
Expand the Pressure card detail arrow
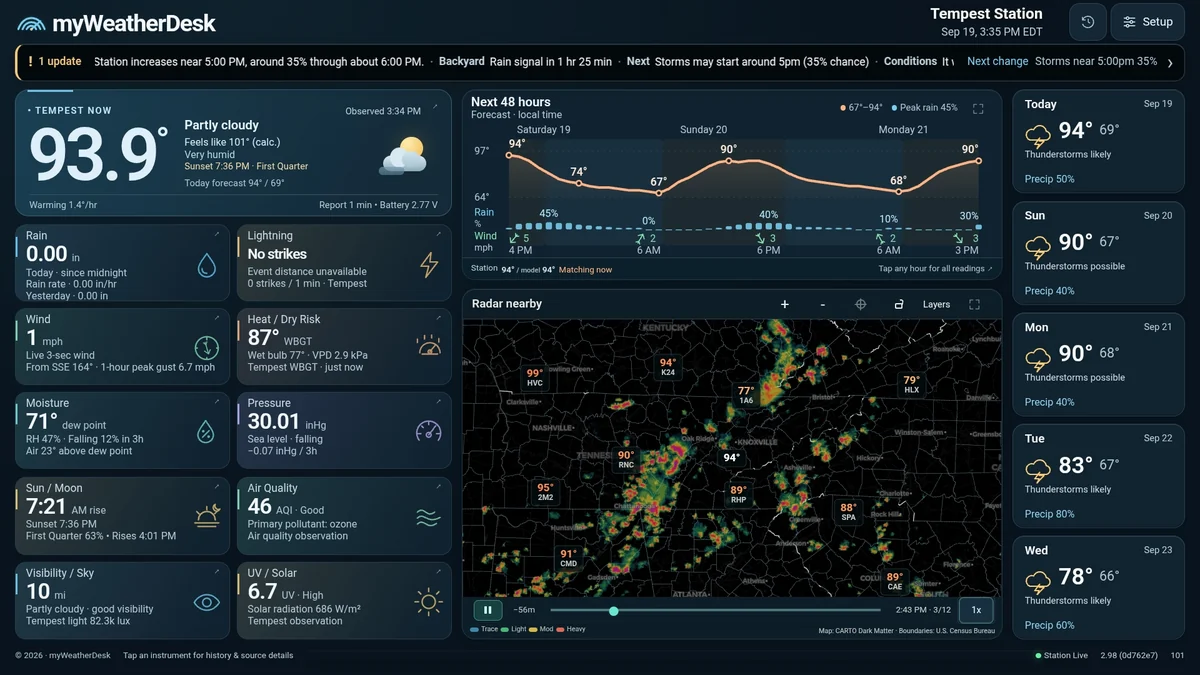coord(439,402)
